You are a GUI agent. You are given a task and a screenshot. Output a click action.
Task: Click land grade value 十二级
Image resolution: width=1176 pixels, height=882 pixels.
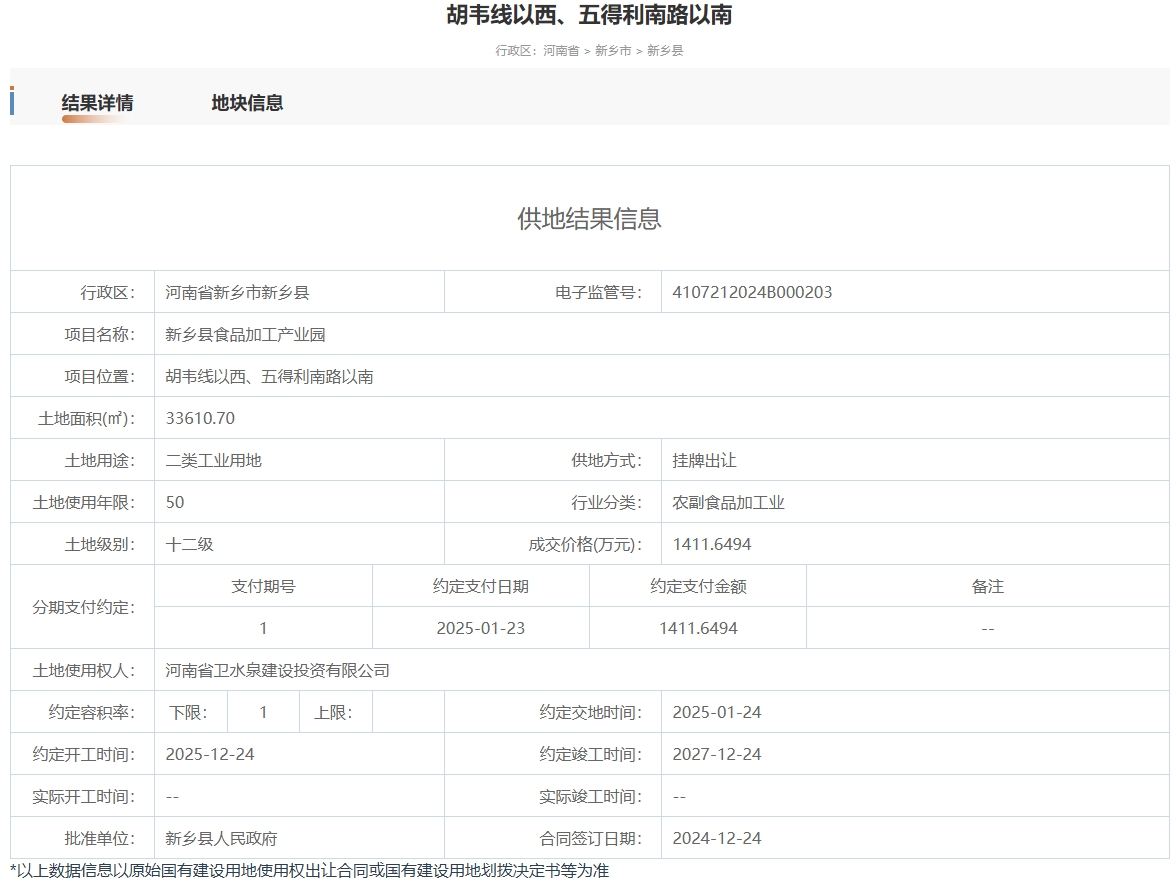click(189, 544)
